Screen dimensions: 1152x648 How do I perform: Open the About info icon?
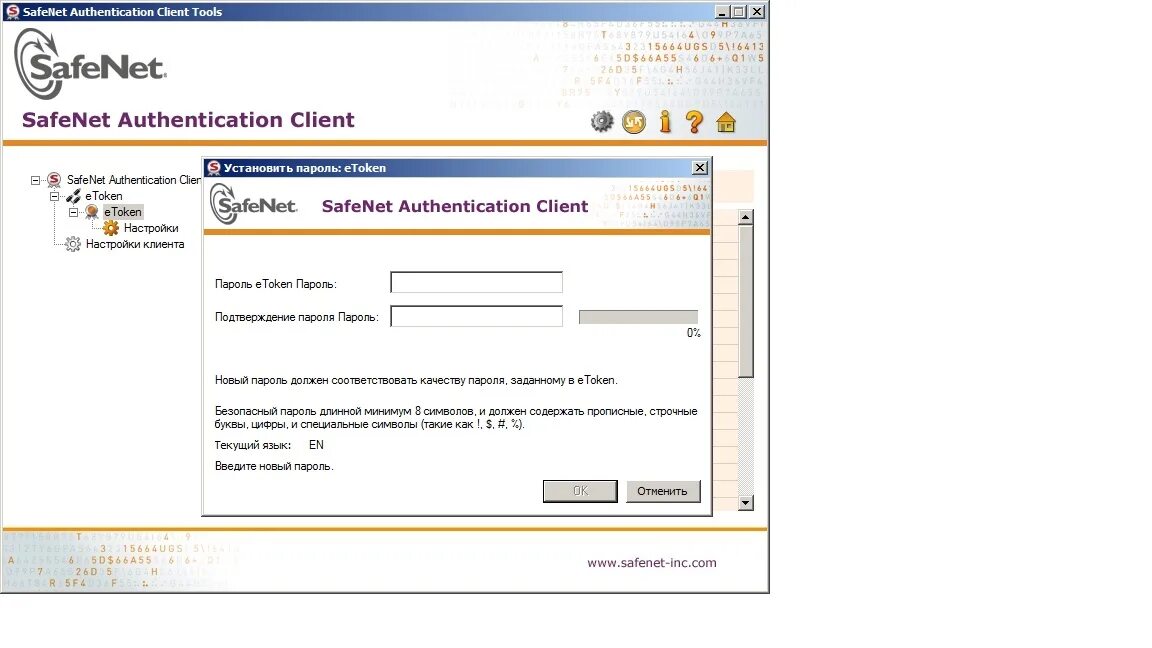pos(665,122)
